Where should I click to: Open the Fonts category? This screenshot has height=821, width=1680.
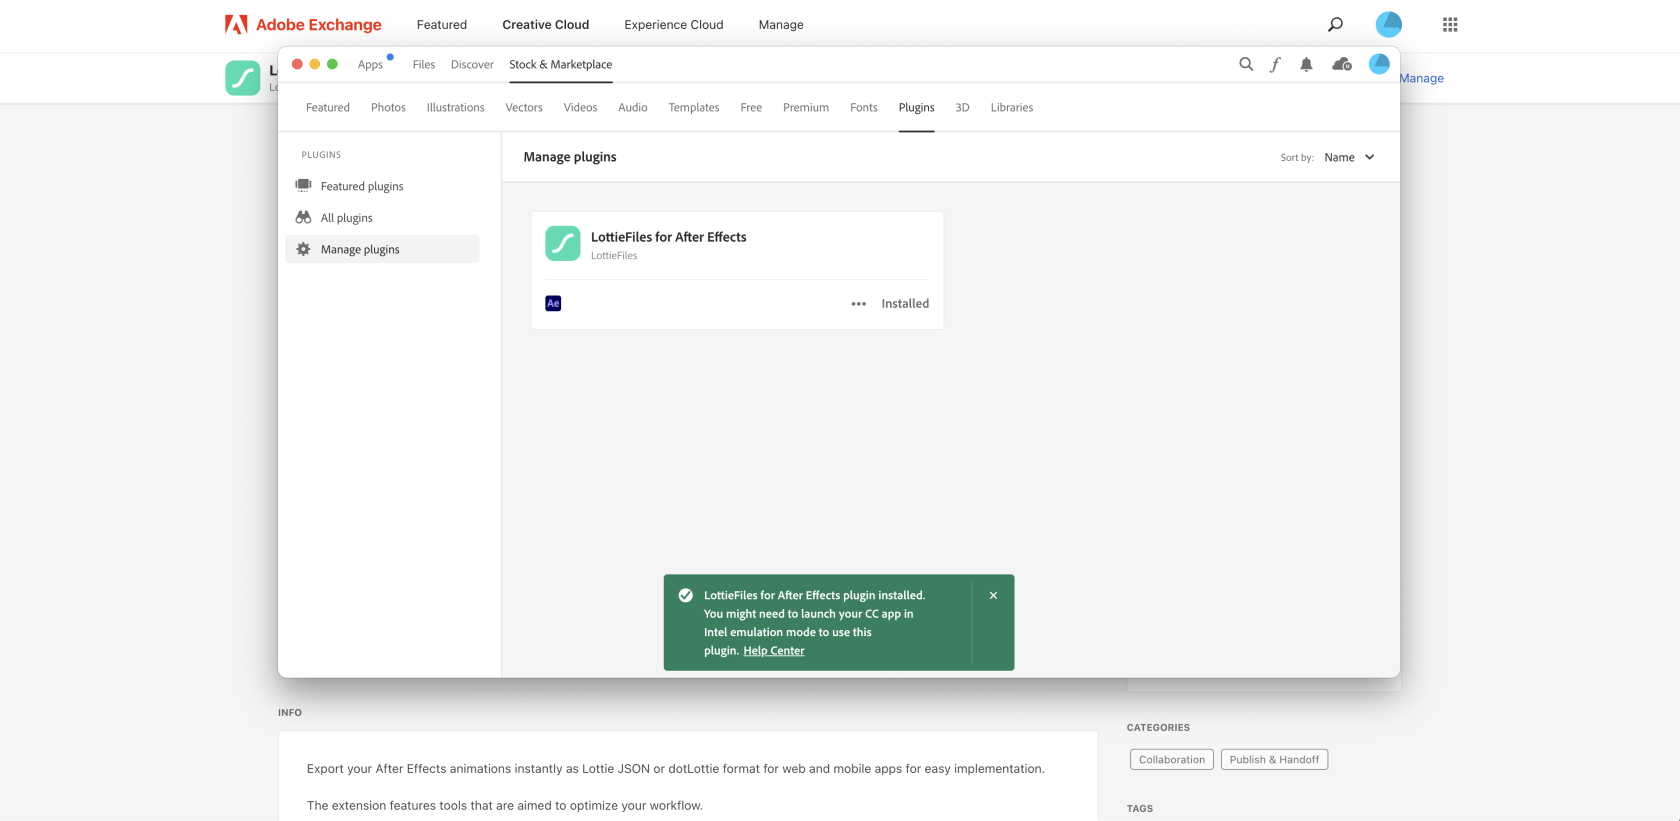coord(864,107)
